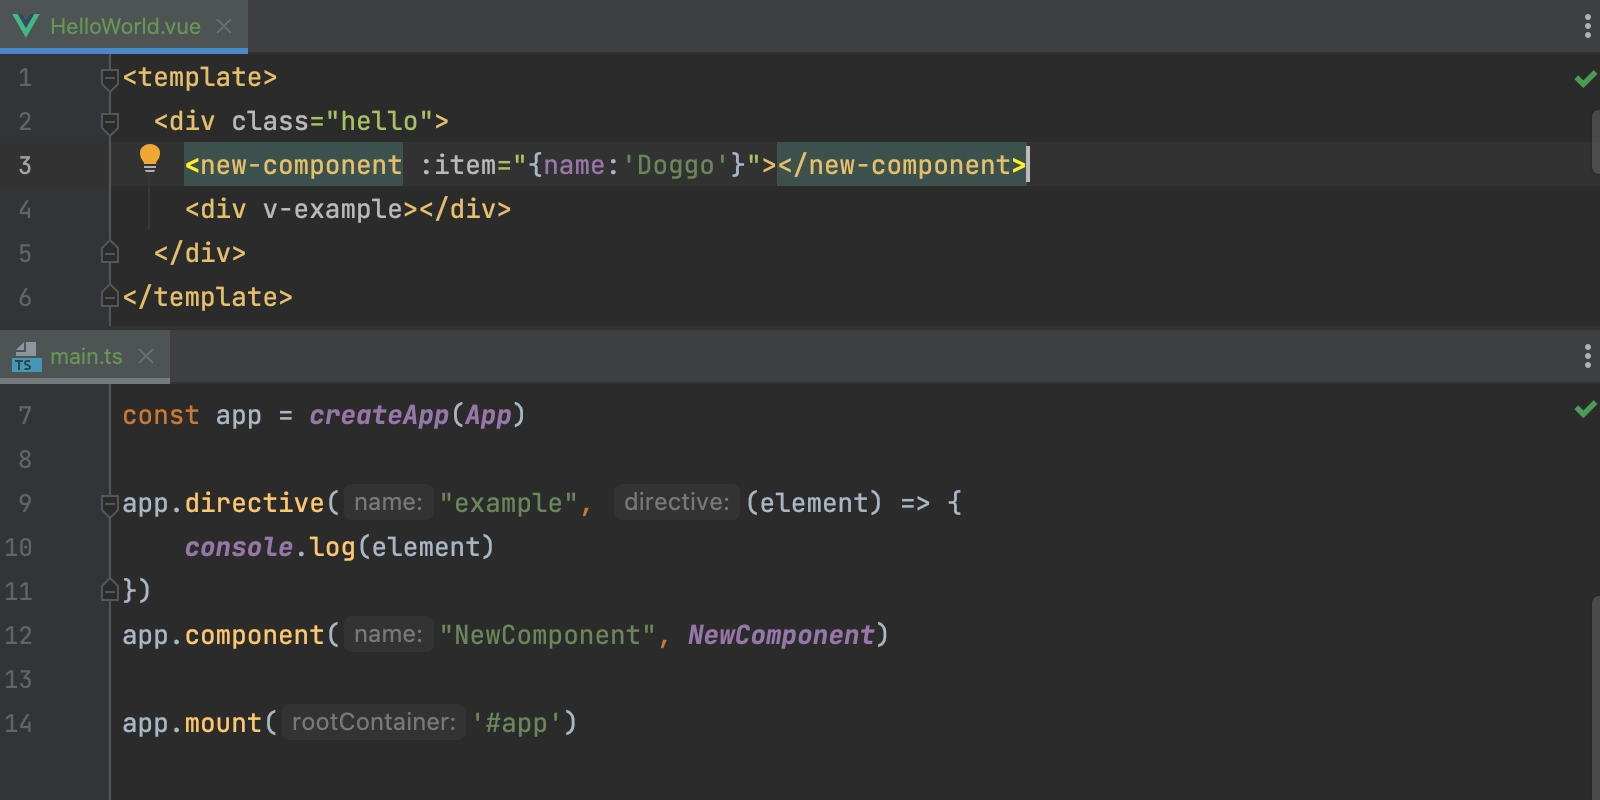The width and height of the screenshot is (1600, 800).
Task: Click fold end marker at closing template line
Action: (x=110, y=297)
